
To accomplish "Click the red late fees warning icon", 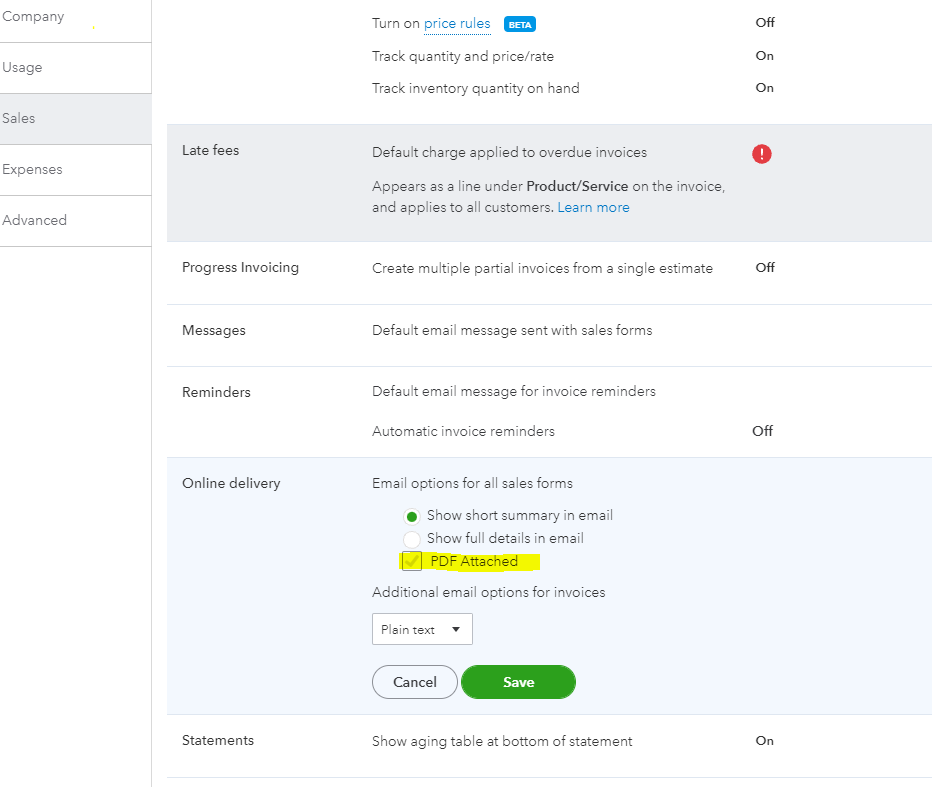I will tap(762, 154).
